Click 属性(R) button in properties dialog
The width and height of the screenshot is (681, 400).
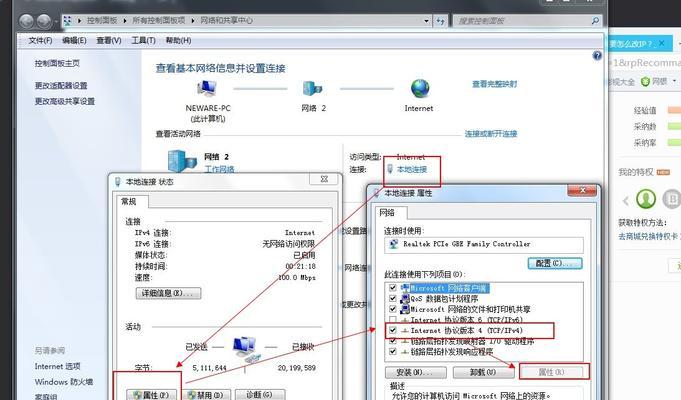click(x=552, y=372)
